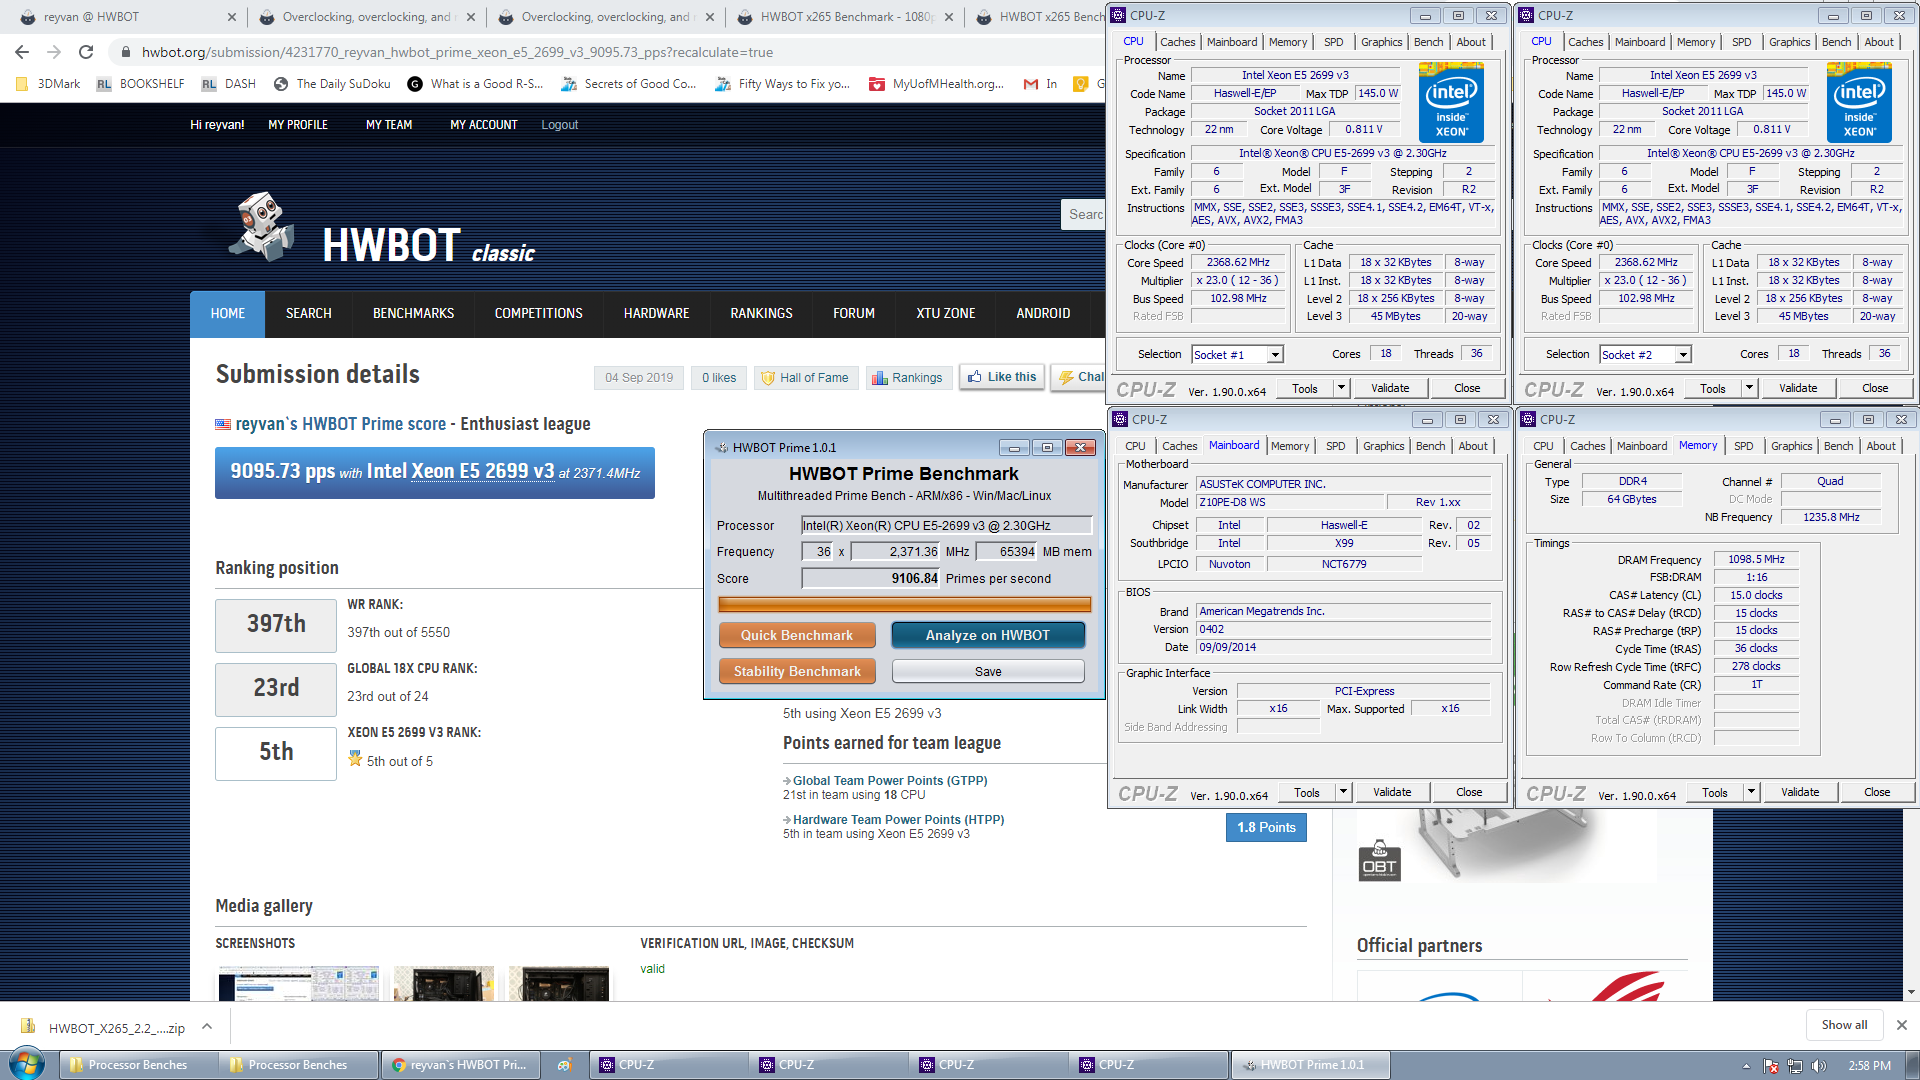Click the Logout link
The height and width of the screenshot is (1080, 1920).
coord(559,125)
